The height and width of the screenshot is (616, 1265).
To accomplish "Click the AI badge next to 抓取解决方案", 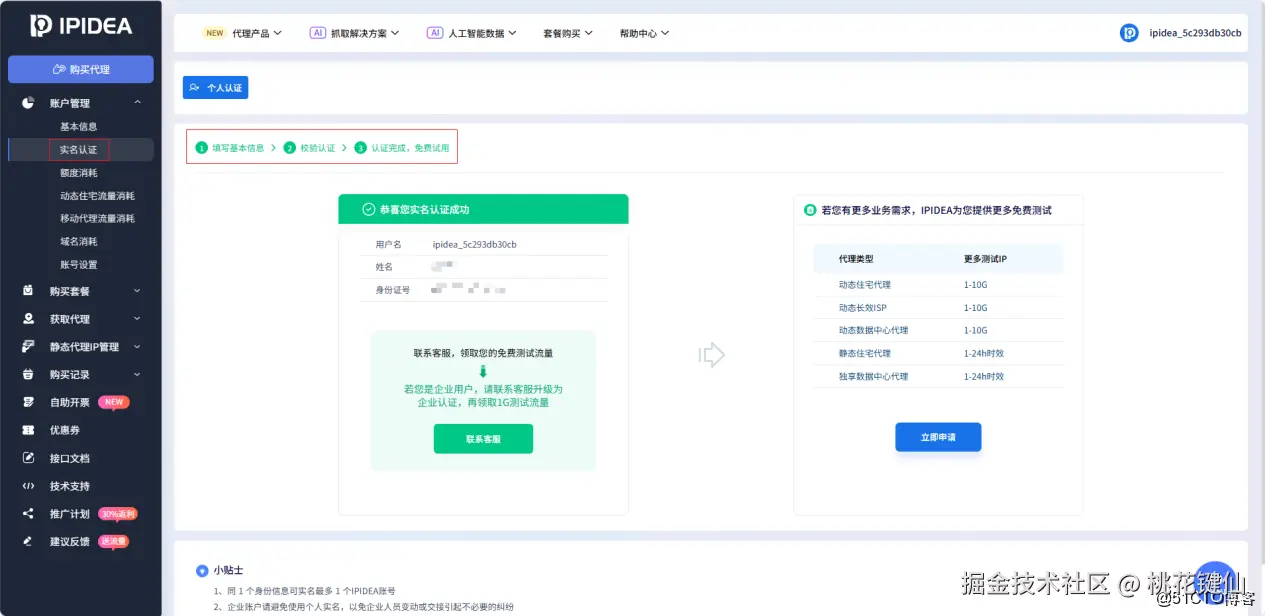I will pos(318,32).
